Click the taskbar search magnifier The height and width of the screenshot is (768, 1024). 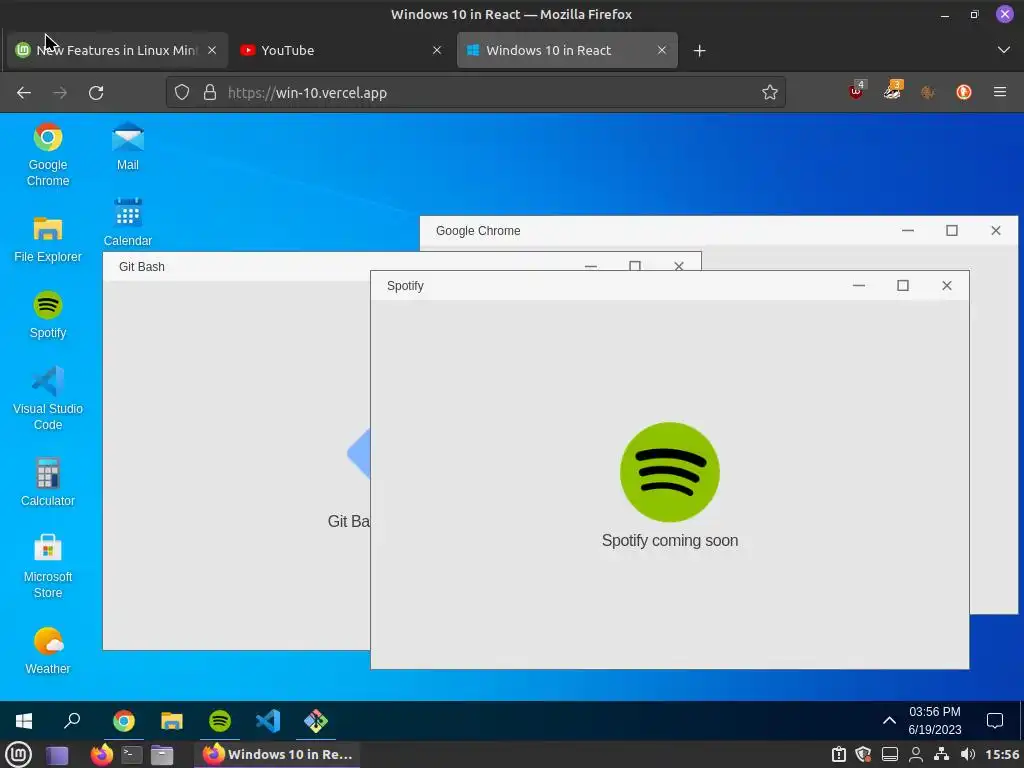[72, 721]
